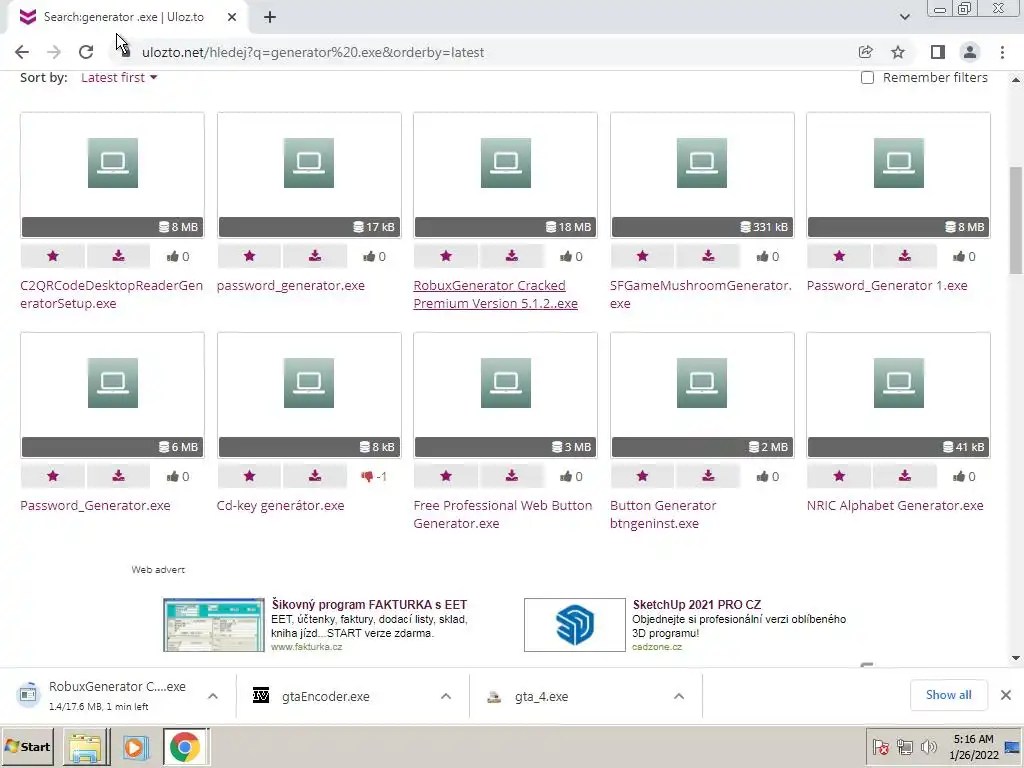
Task: Open Windows Media Player taskbar icon
Action: (135, 746)
